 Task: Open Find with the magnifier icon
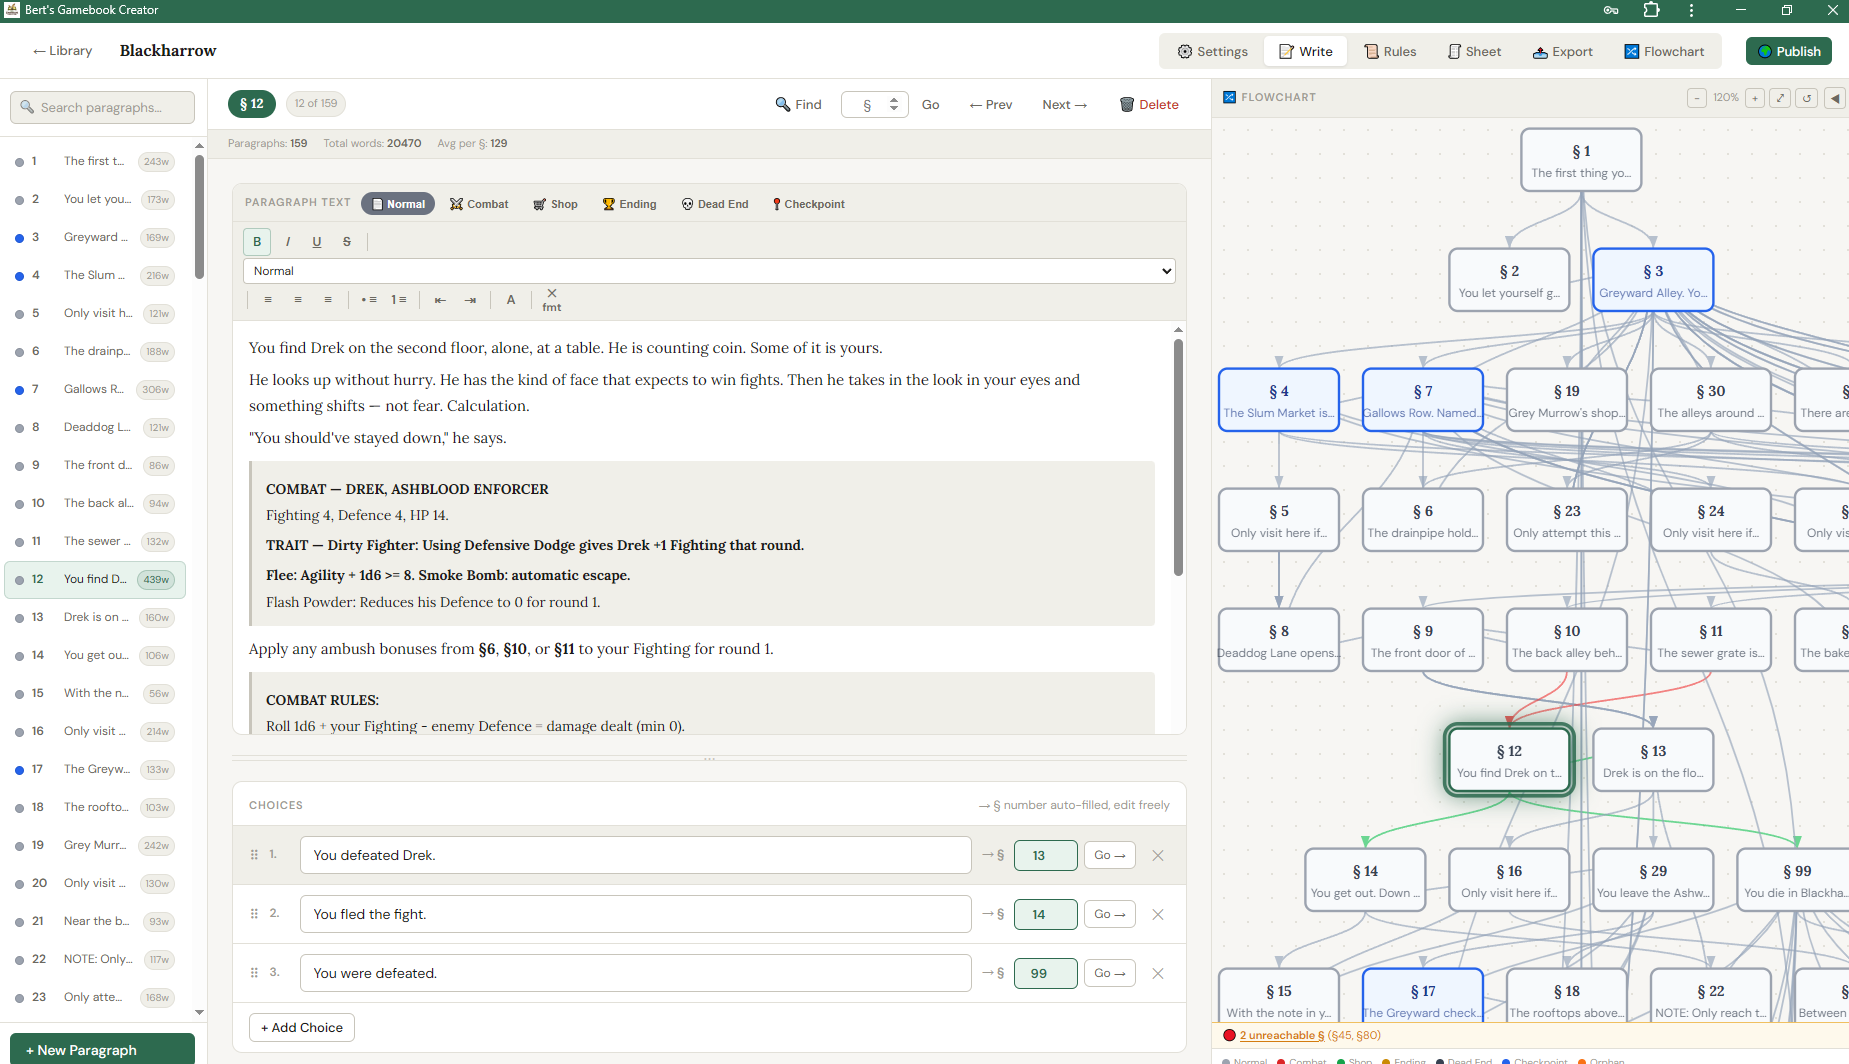[x=784, y=104]
